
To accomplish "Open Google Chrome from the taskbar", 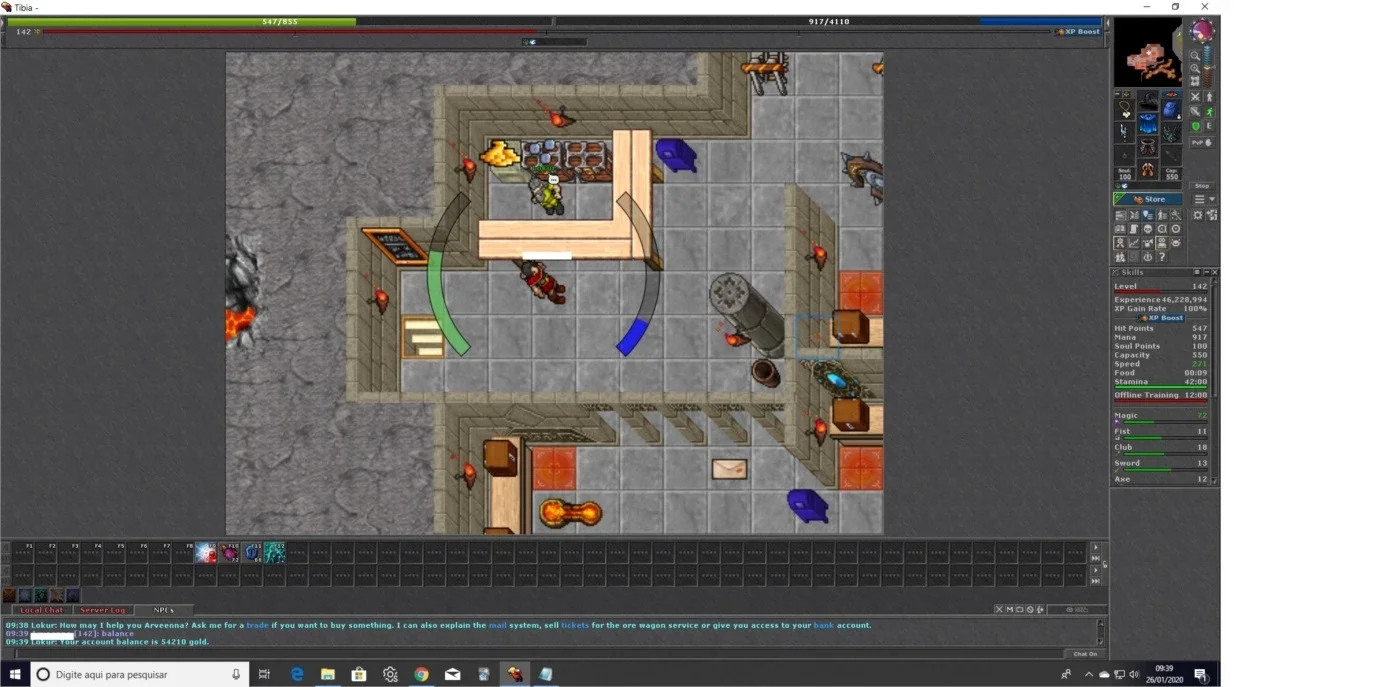I will click(421, 674).
